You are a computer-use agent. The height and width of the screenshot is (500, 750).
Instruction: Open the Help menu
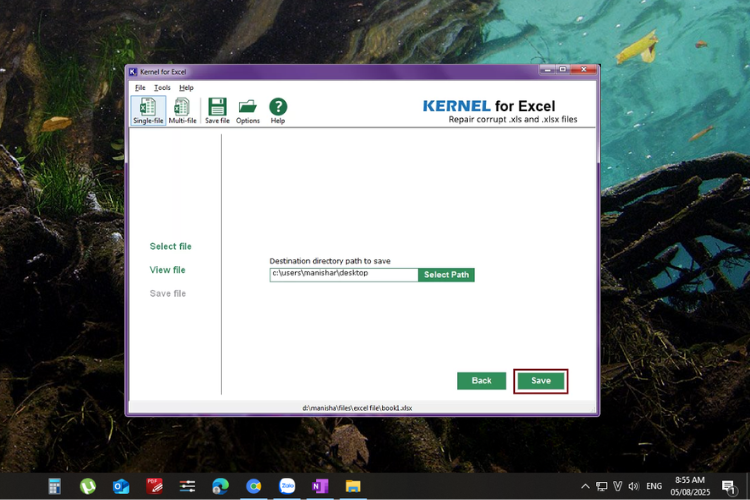tap(186, 88)
